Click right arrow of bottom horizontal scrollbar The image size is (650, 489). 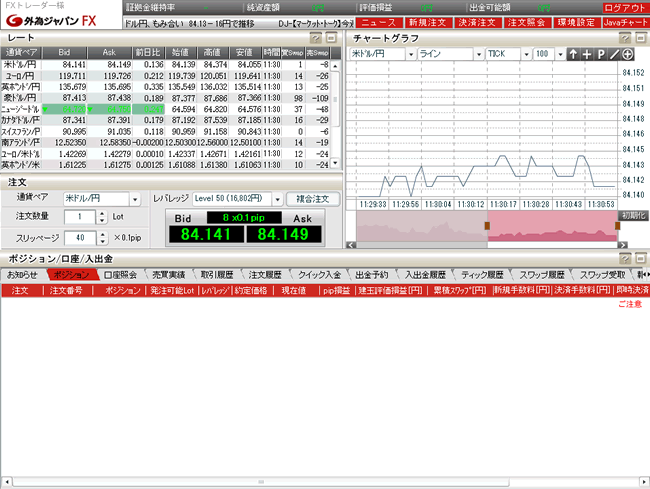(x=644, y=482)
